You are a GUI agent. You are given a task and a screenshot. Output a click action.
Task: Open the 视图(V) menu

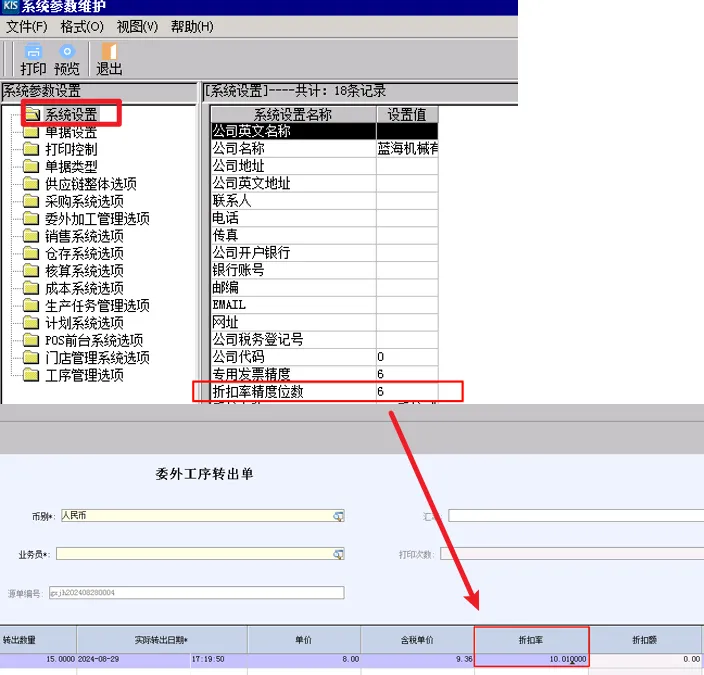pyautogui.click(x=137, y=26)
